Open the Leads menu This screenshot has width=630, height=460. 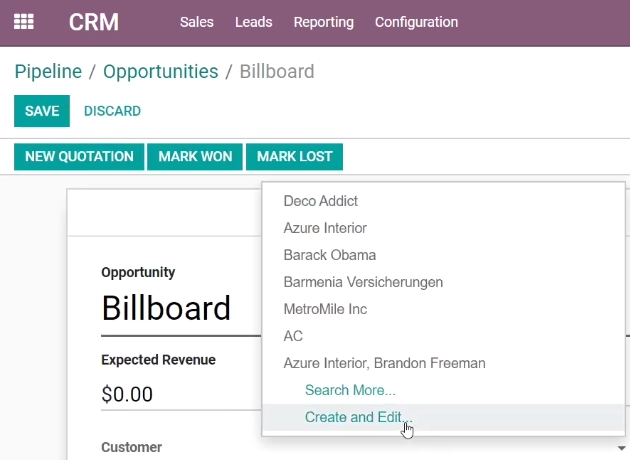pos(254,22)
